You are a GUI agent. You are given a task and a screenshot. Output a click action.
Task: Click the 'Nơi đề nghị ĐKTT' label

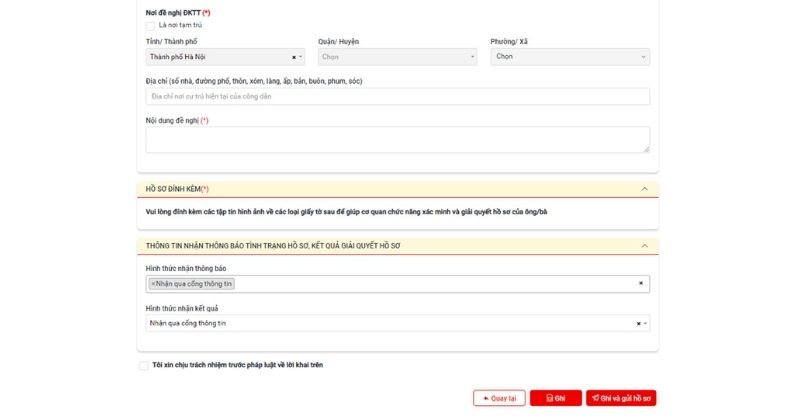point(178,13)
